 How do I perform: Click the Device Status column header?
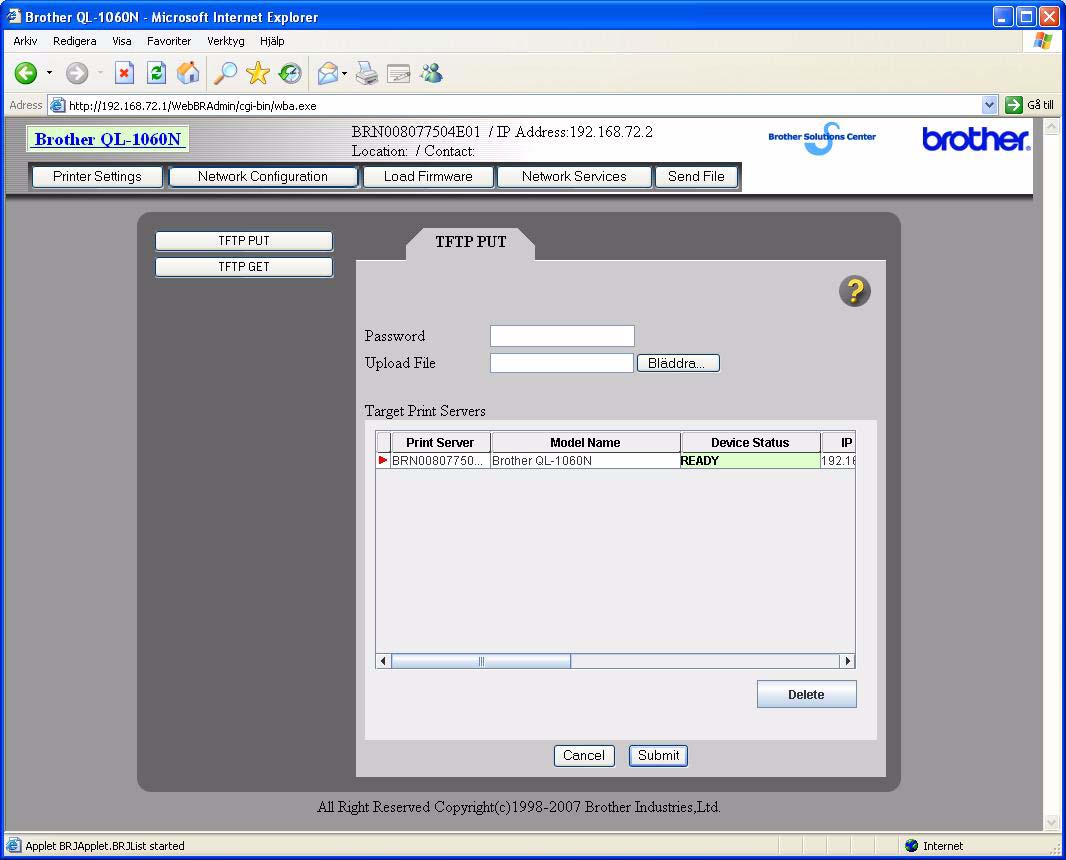tap(751, 443)
